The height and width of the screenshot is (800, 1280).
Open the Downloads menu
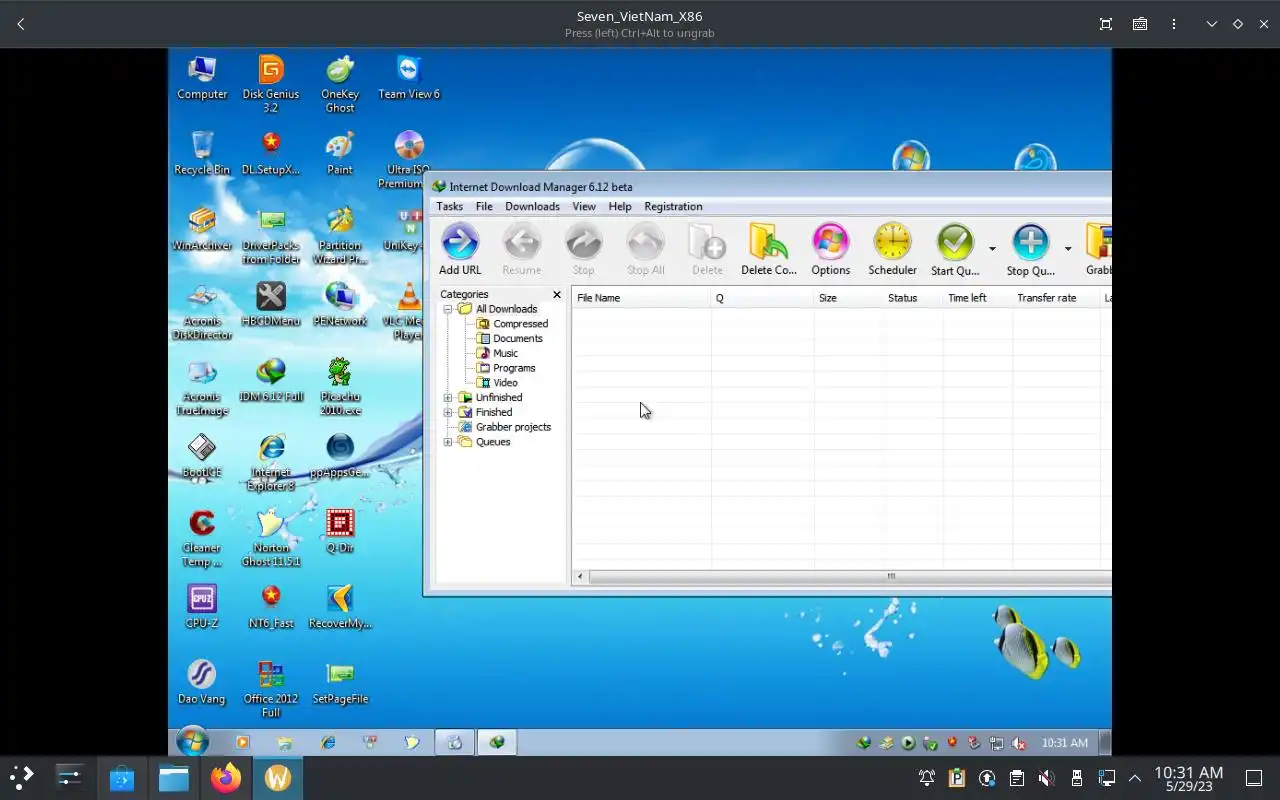point(532,206)
